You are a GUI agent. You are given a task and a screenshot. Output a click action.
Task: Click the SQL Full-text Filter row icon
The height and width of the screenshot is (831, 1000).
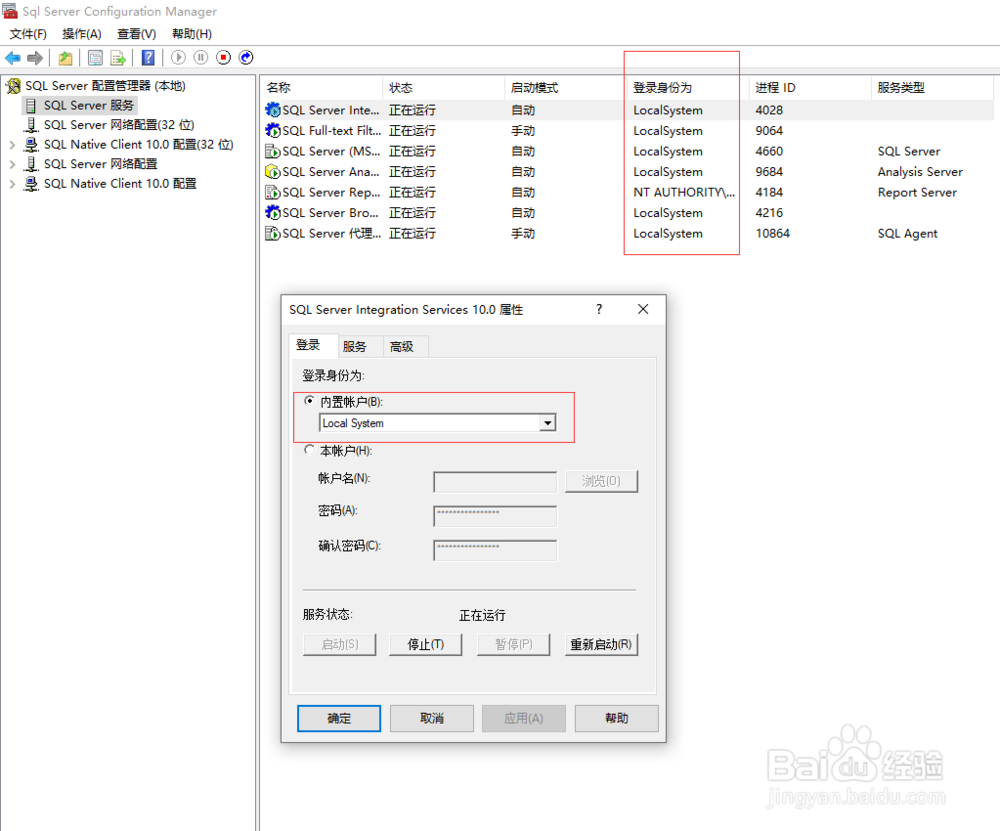pos(272,130)
